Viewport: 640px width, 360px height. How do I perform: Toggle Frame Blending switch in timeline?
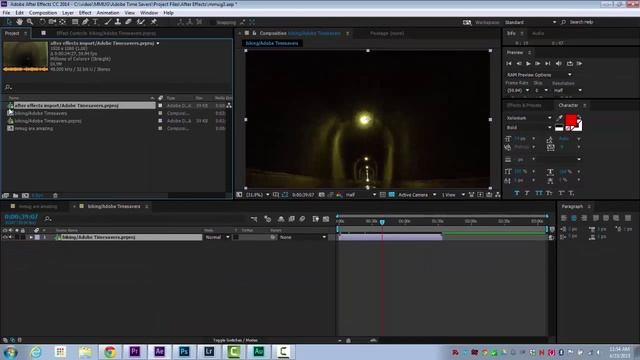[291, 219]
